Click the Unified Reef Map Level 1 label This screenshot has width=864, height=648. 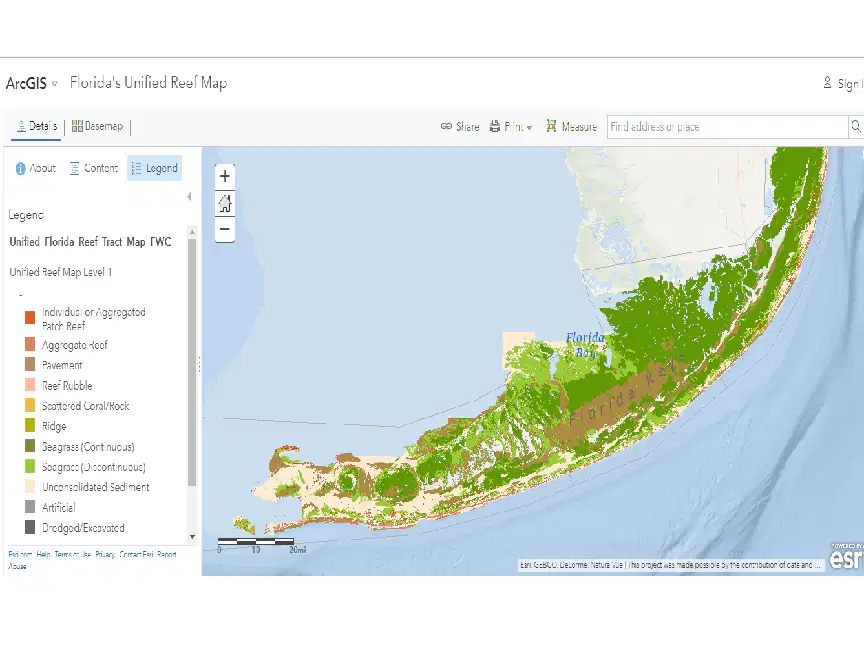[x=61, y=272]
